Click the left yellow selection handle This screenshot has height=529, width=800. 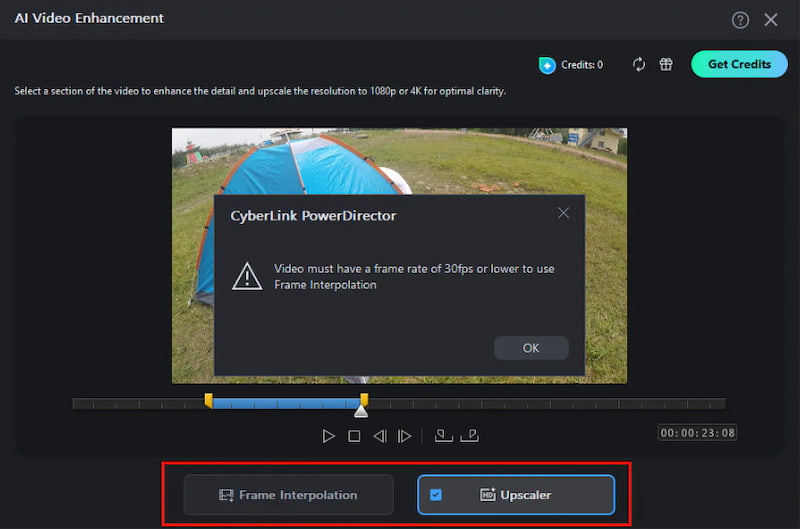coord(209,400)
